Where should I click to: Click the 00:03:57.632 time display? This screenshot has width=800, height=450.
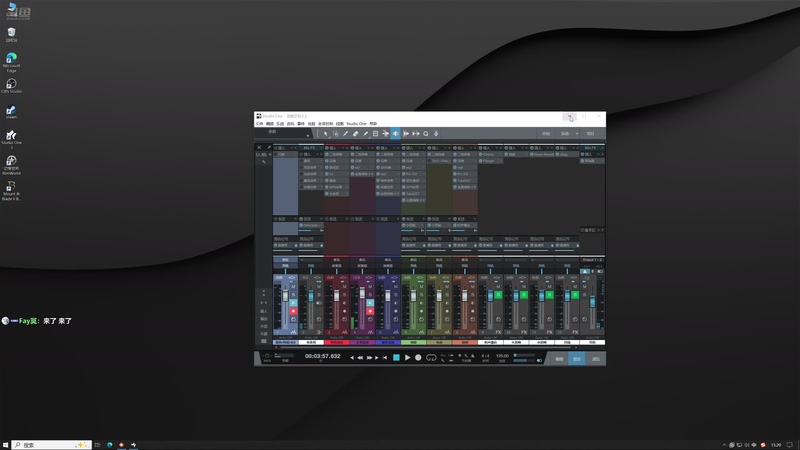323,356
